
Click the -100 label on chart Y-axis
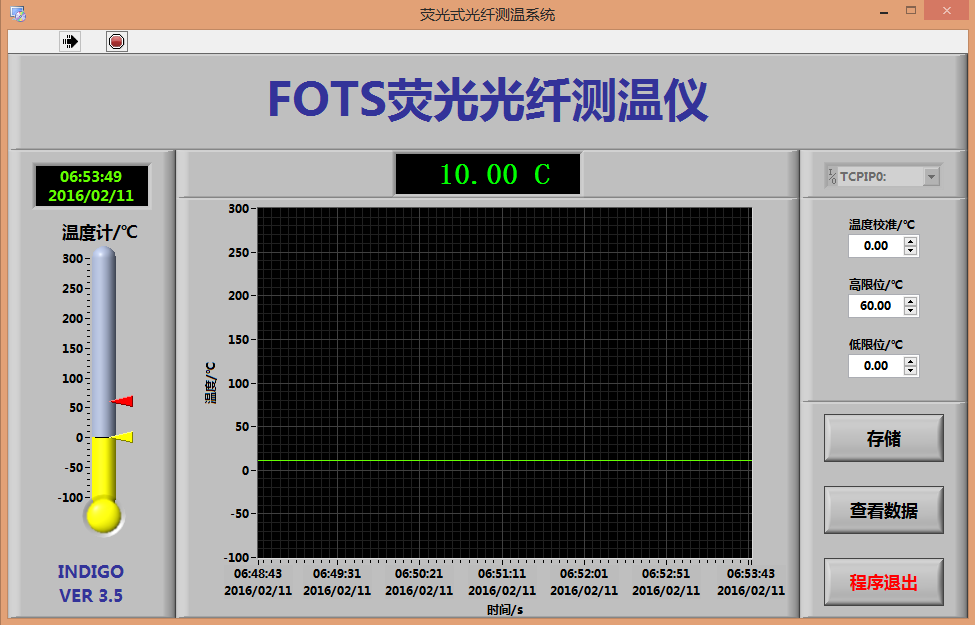[235, 557]
